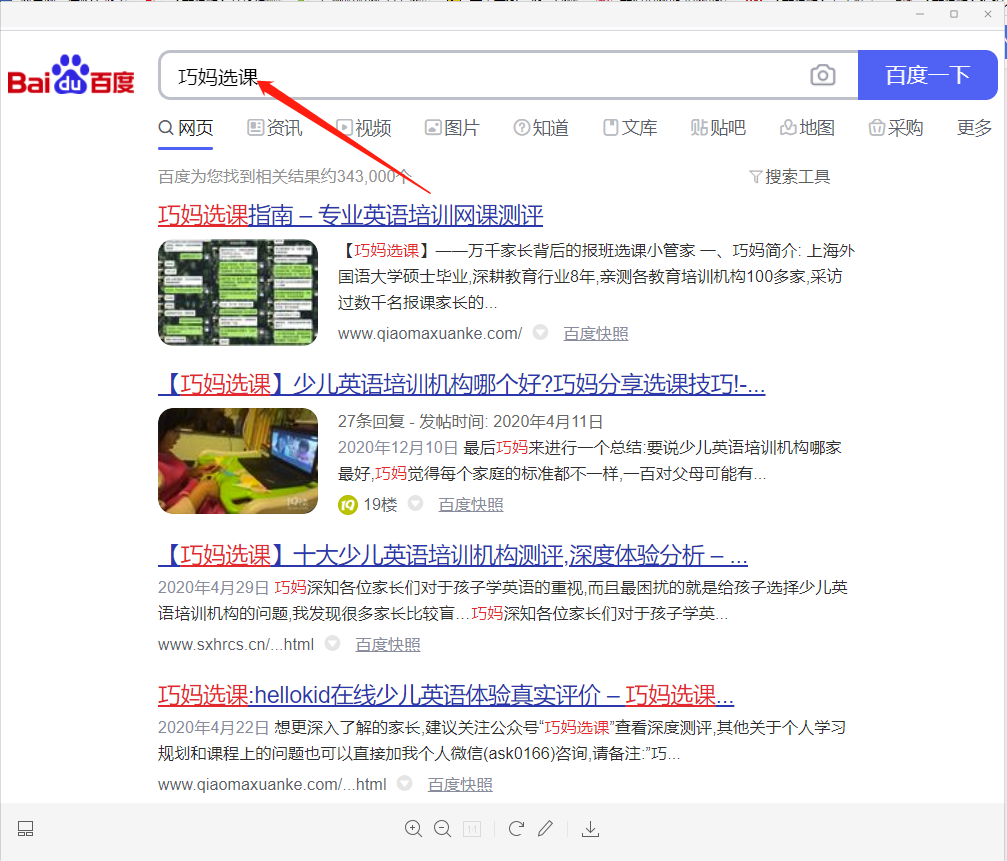Click URL text www.sxhrcs.cn/...html
The width and height of the screenshot is (1007, 861).
(236, 644)
